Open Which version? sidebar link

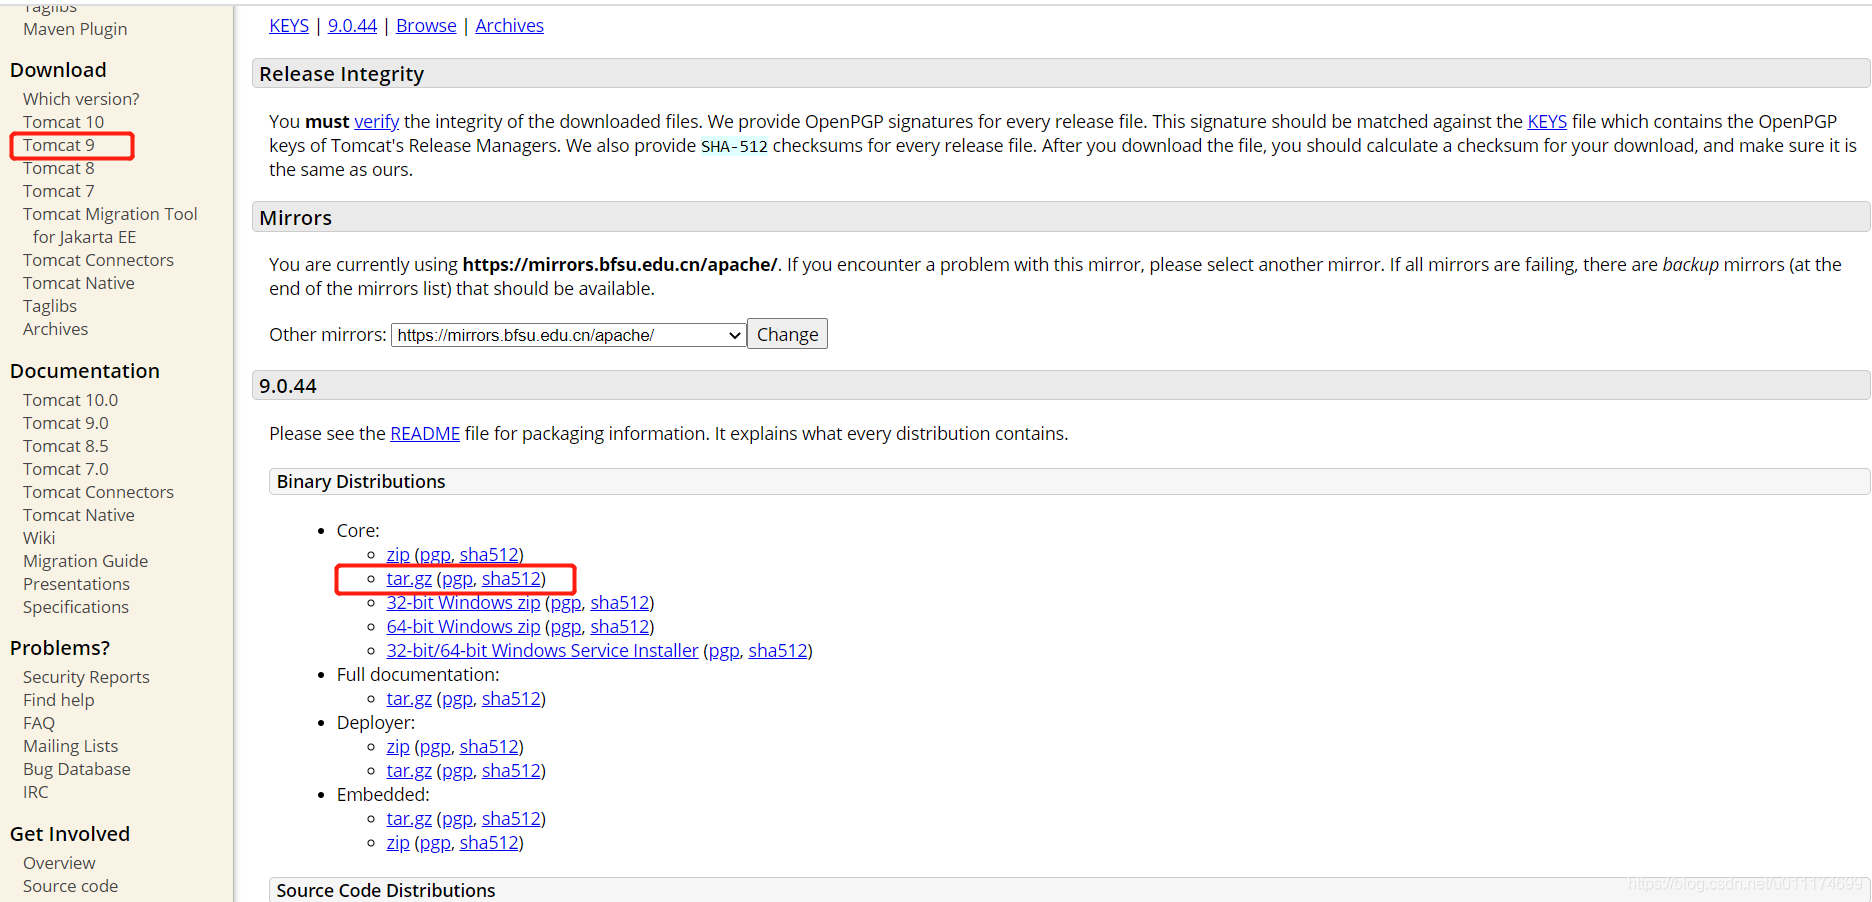pos(81,99)
